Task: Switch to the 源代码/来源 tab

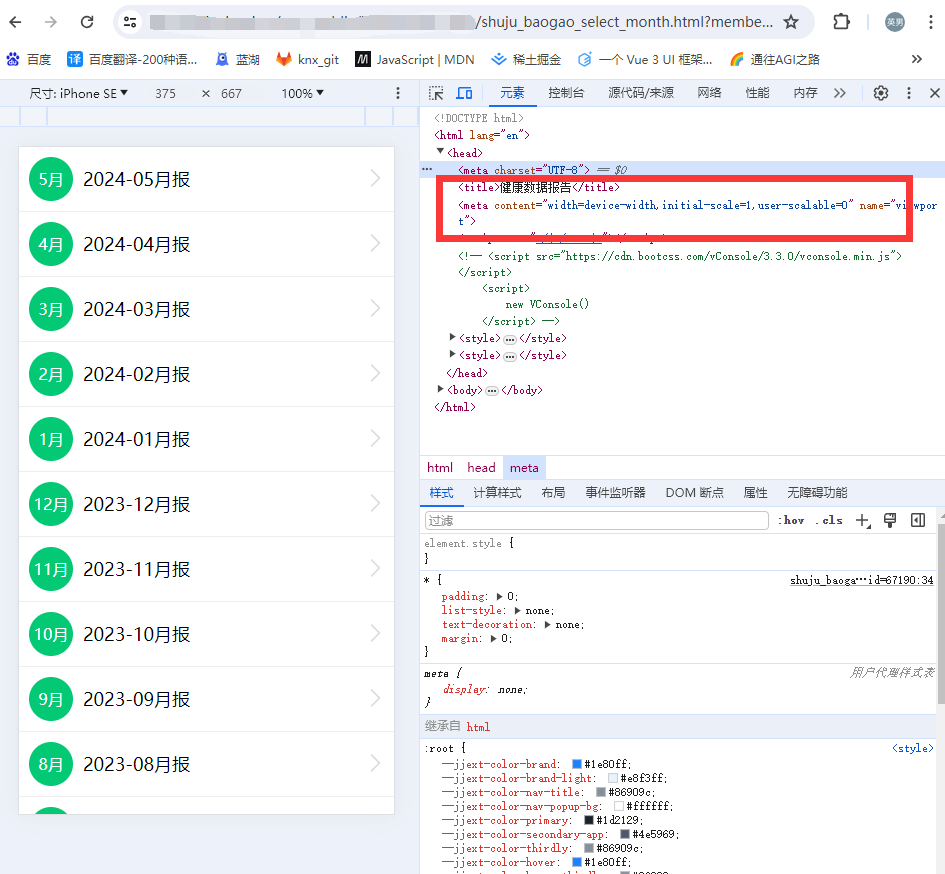Action: (641, 93)
